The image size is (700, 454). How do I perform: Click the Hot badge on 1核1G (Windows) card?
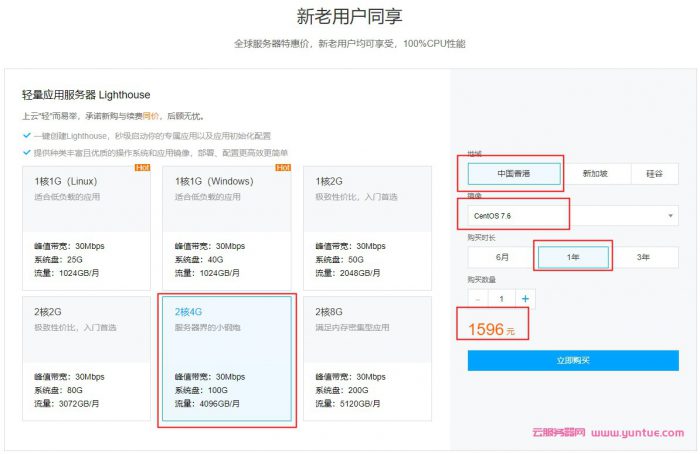pos(283,168)
